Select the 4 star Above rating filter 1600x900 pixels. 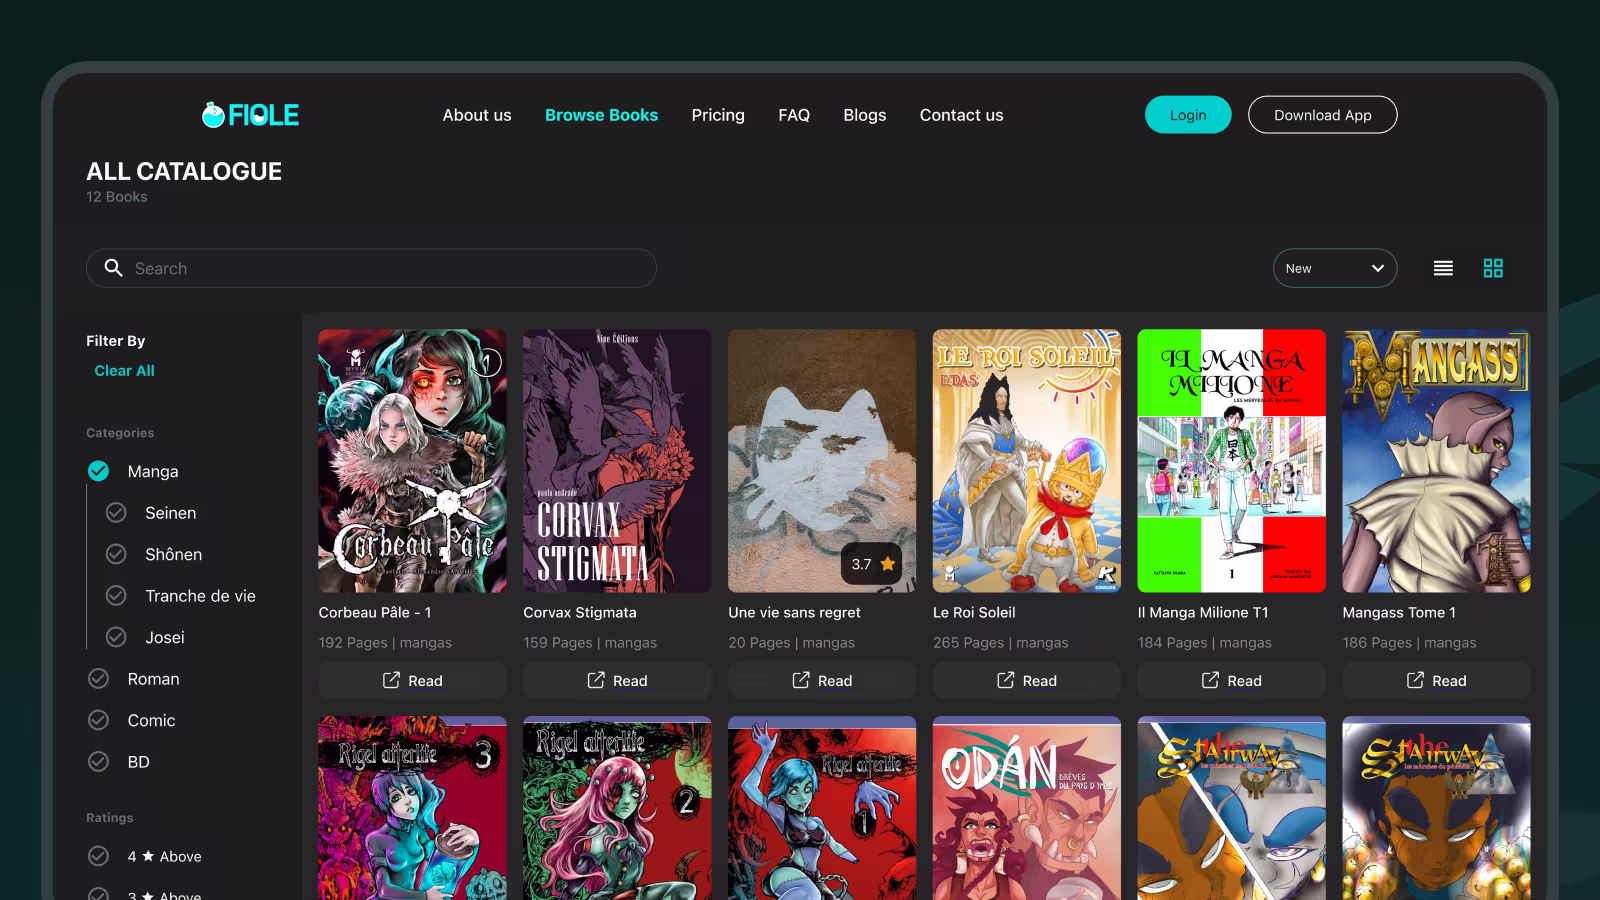[x=98, y=856]
